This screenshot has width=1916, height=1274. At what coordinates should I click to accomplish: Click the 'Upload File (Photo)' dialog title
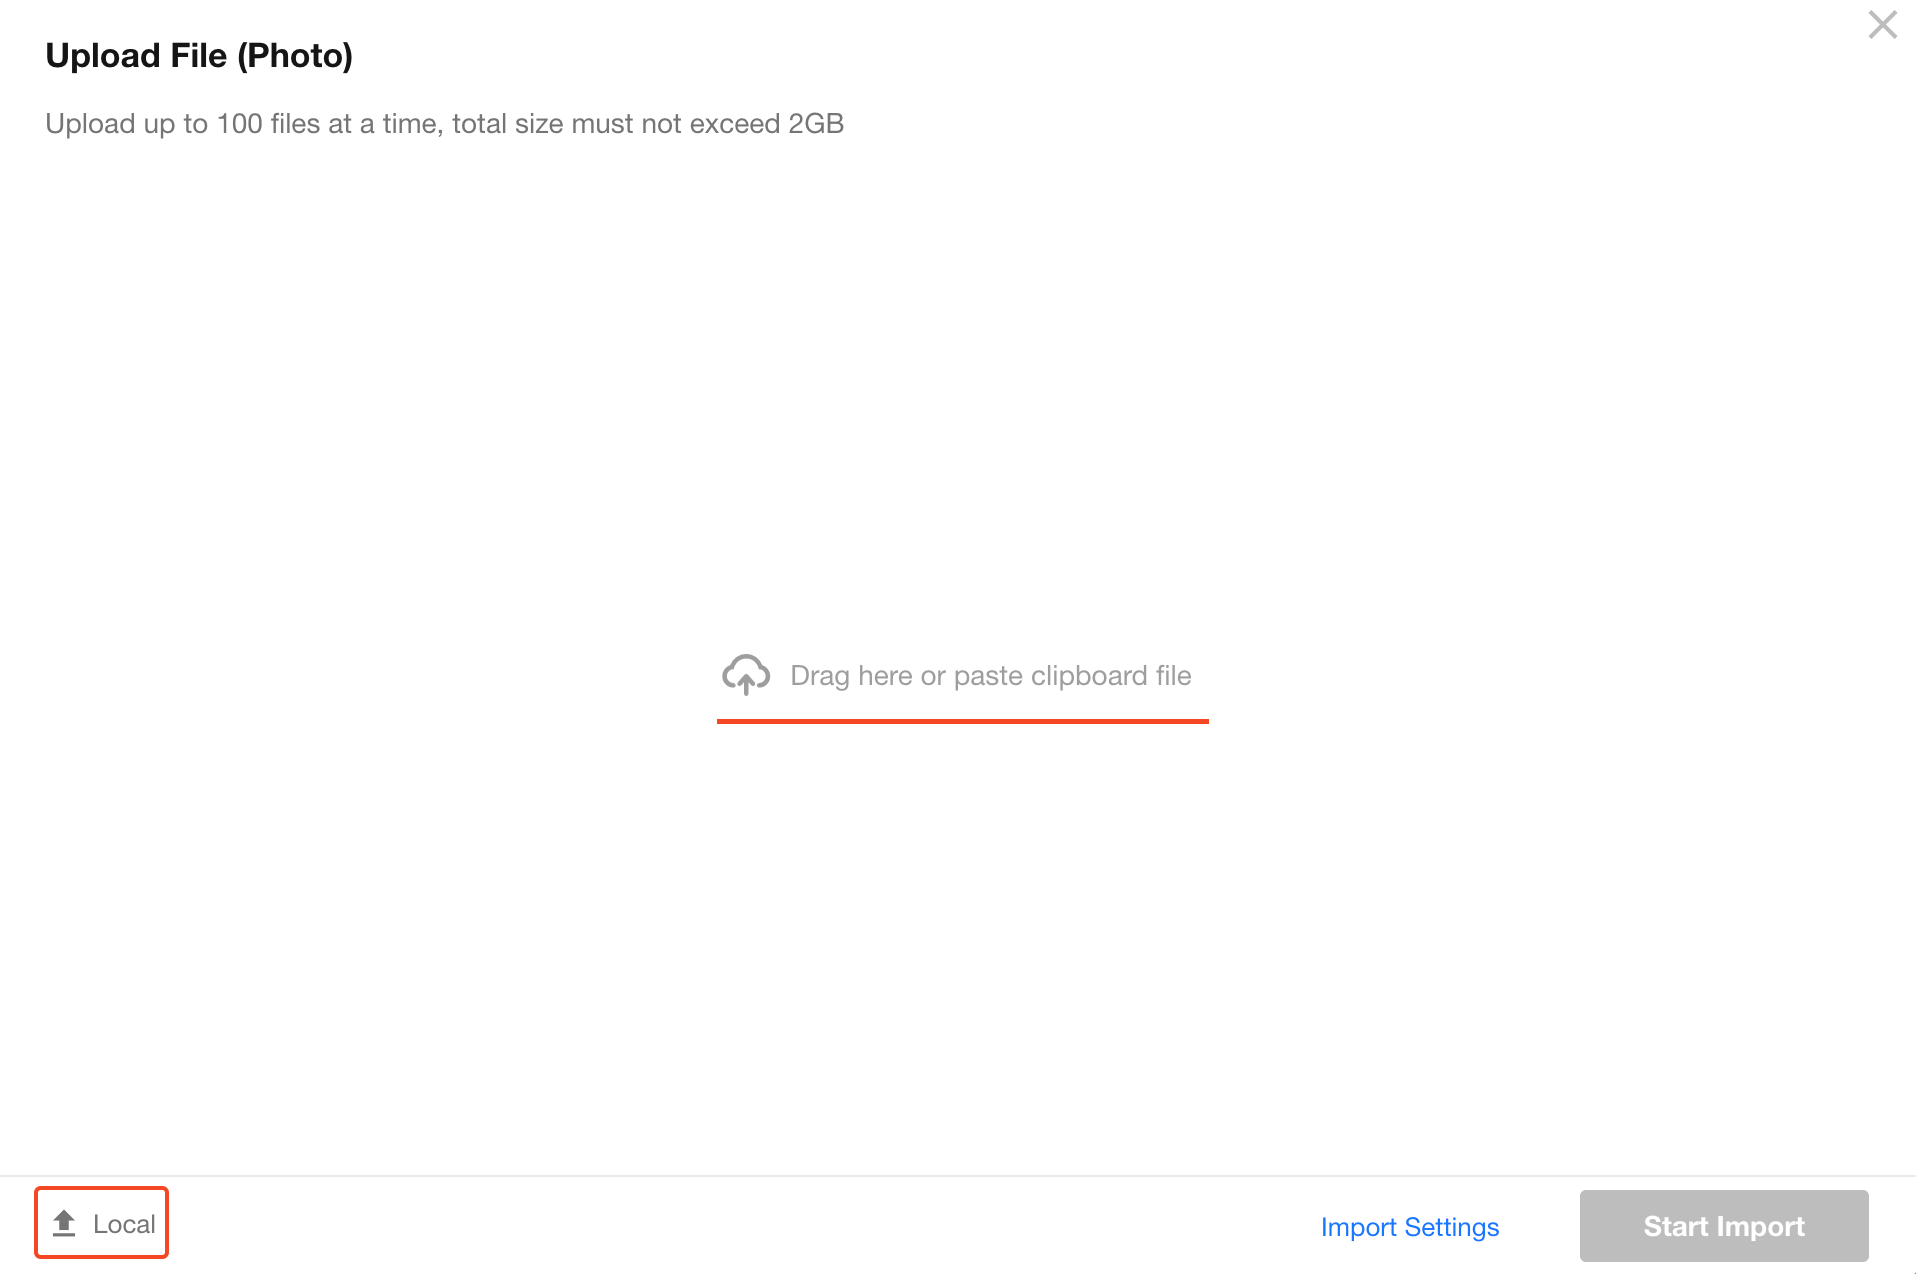tap(199, 56)
